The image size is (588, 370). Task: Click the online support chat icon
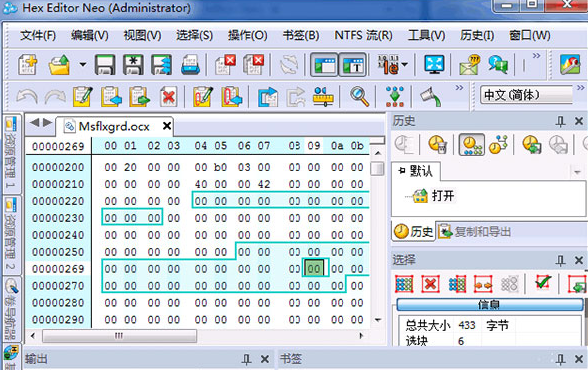point(498,64)
